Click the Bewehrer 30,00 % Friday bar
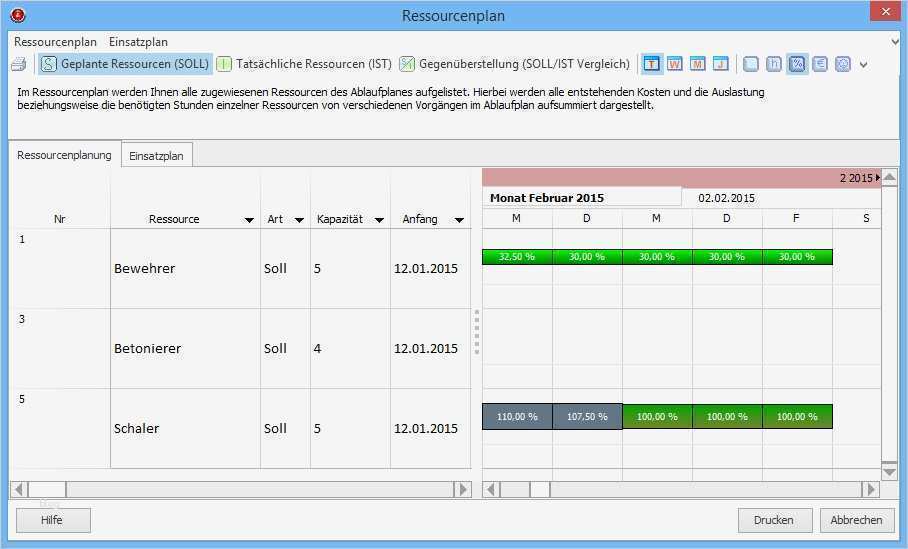Image resolution: width=908 pixels, height=549 pixels. click(x=797, y=257)
